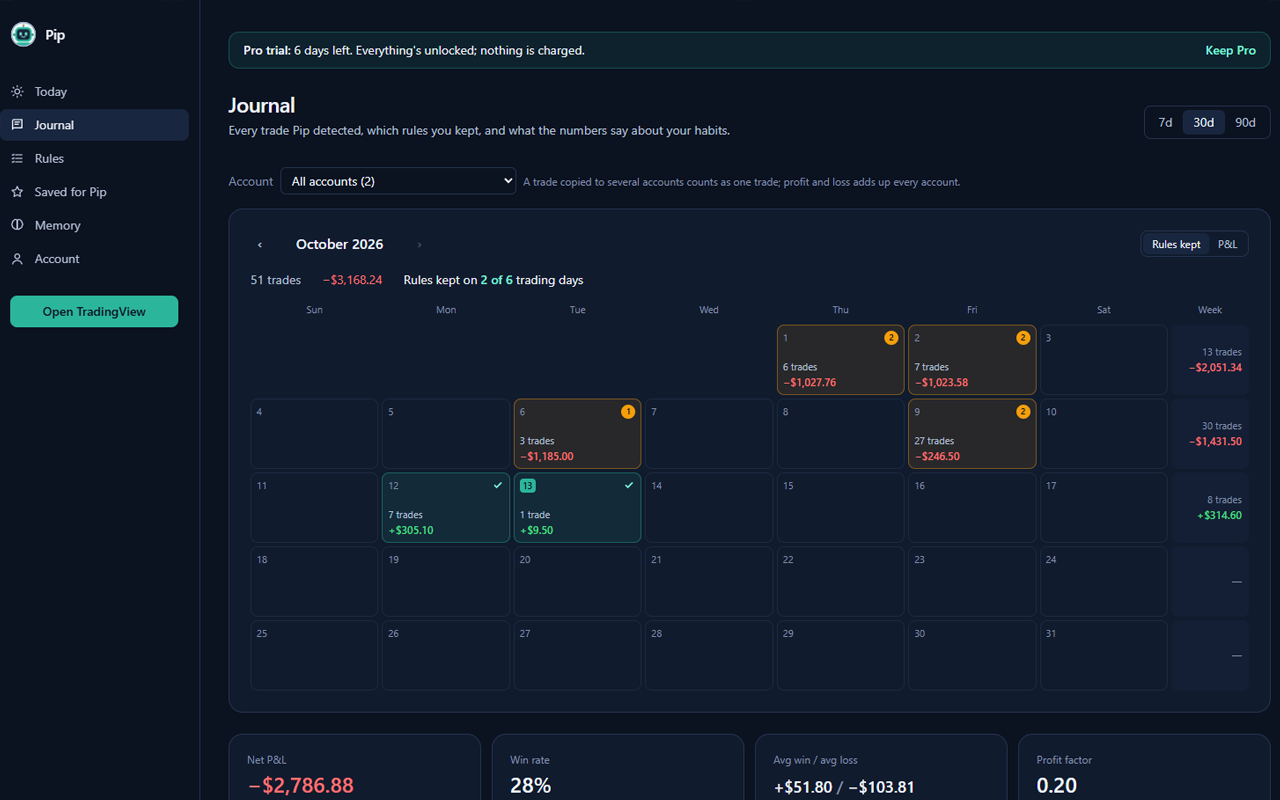Click the sun icon beside Today
The image size is (1280, 800).
click(x=17, y=92)
